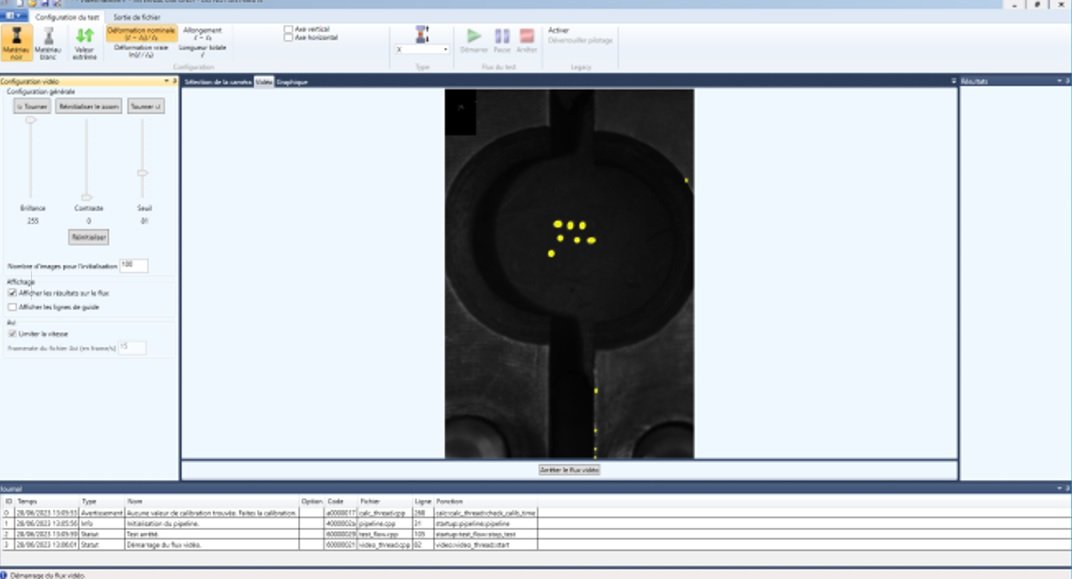Adjust the Seuil slider handle
The image size is (1072, 579).
coord(142,173)
